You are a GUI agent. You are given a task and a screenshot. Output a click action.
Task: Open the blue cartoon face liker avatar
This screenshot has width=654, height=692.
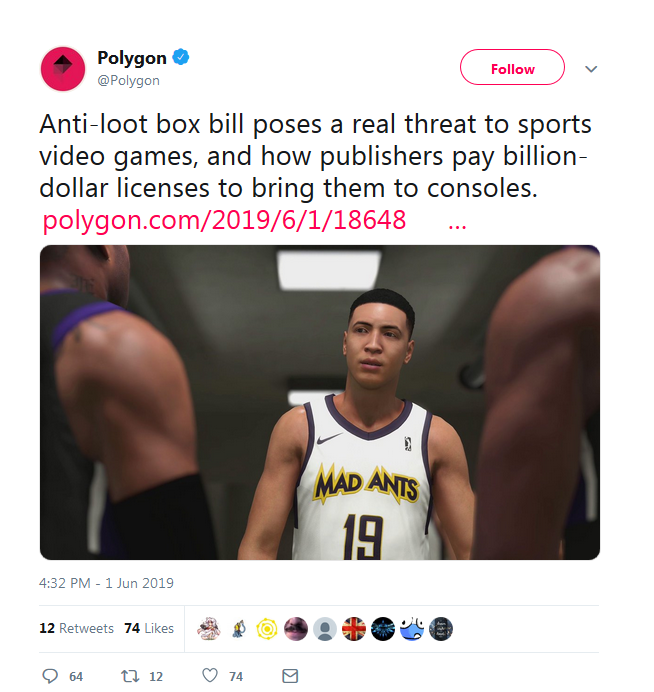pyautogui.click(x=412, y=628)
